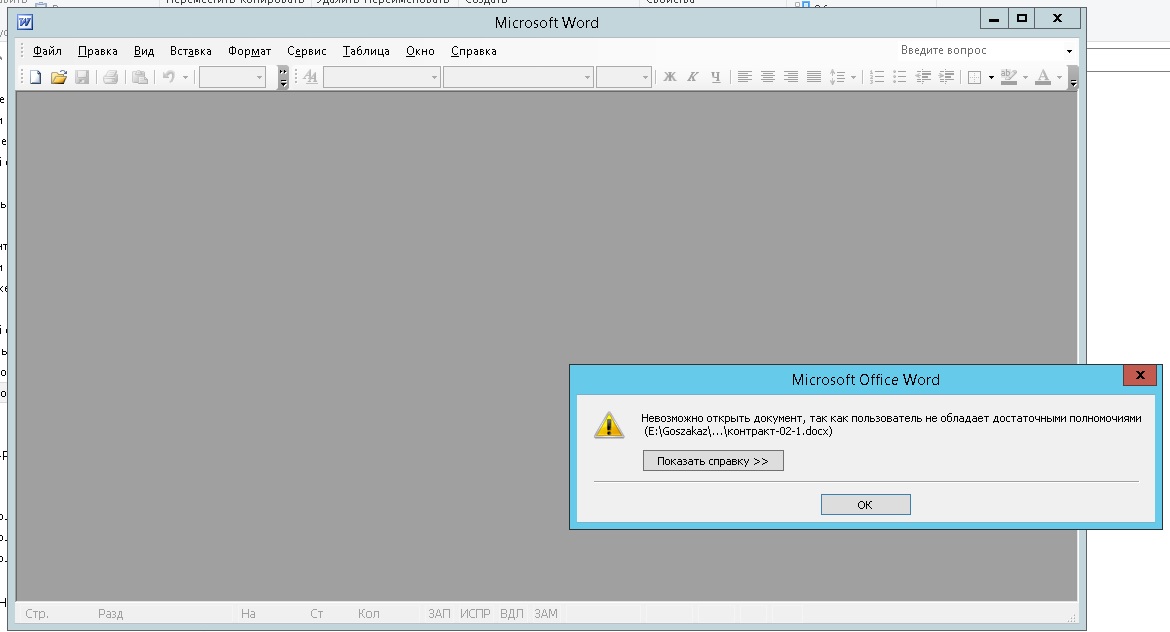Open the Вид menu

pos(144,51)
